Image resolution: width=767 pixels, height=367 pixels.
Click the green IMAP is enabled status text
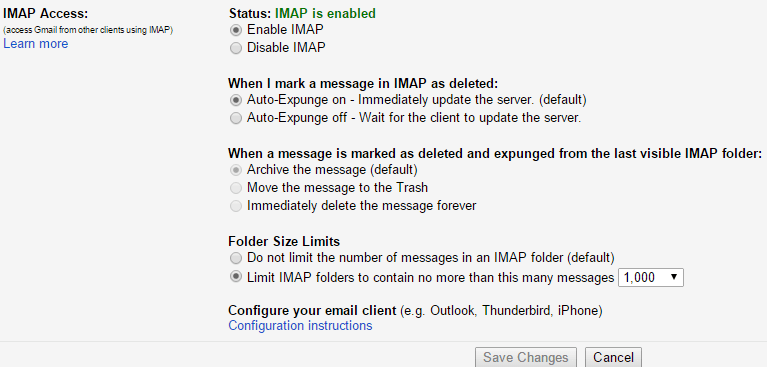(325, 14)
